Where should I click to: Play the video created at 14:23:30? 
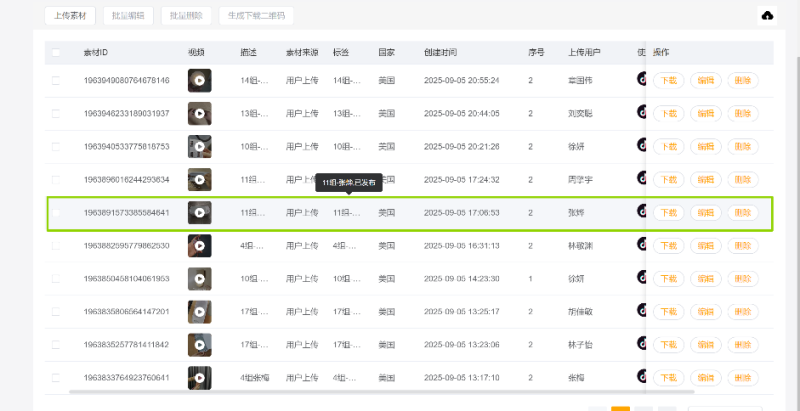(x=200, y=278)
